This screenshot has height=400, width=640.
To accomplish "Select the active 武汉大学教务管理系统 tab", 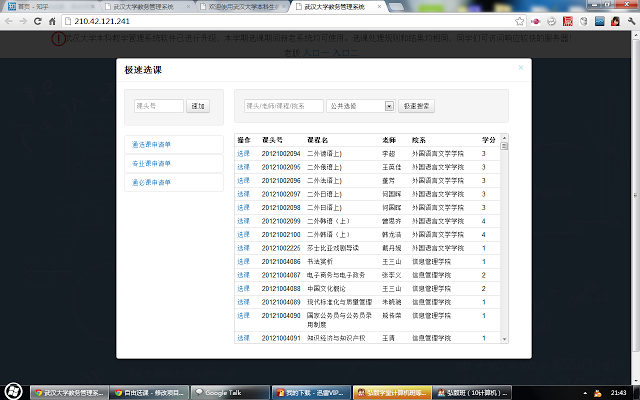I will [338, 7].
